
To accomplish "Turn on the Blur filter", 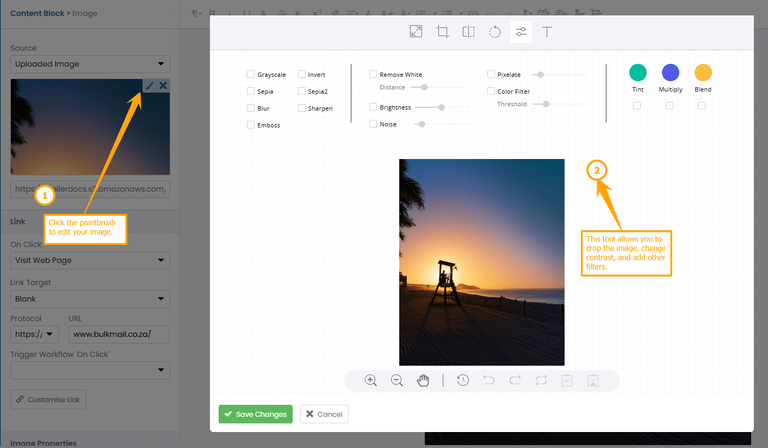I will click(x=251, y=108).
